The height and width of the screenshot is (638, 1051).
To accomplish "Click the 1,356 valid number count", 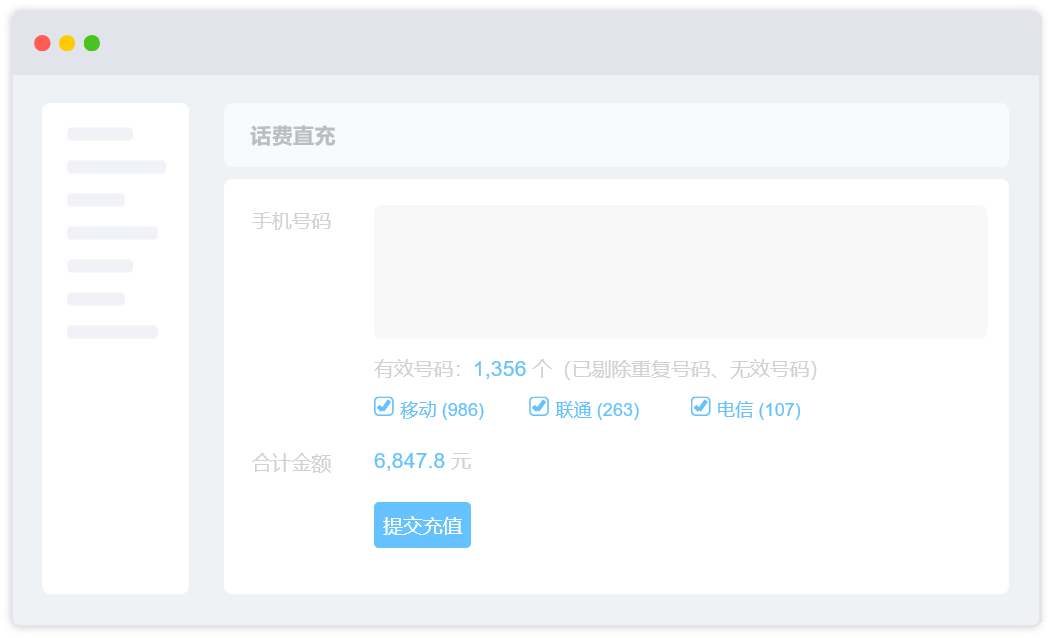I will click(500, 369).
